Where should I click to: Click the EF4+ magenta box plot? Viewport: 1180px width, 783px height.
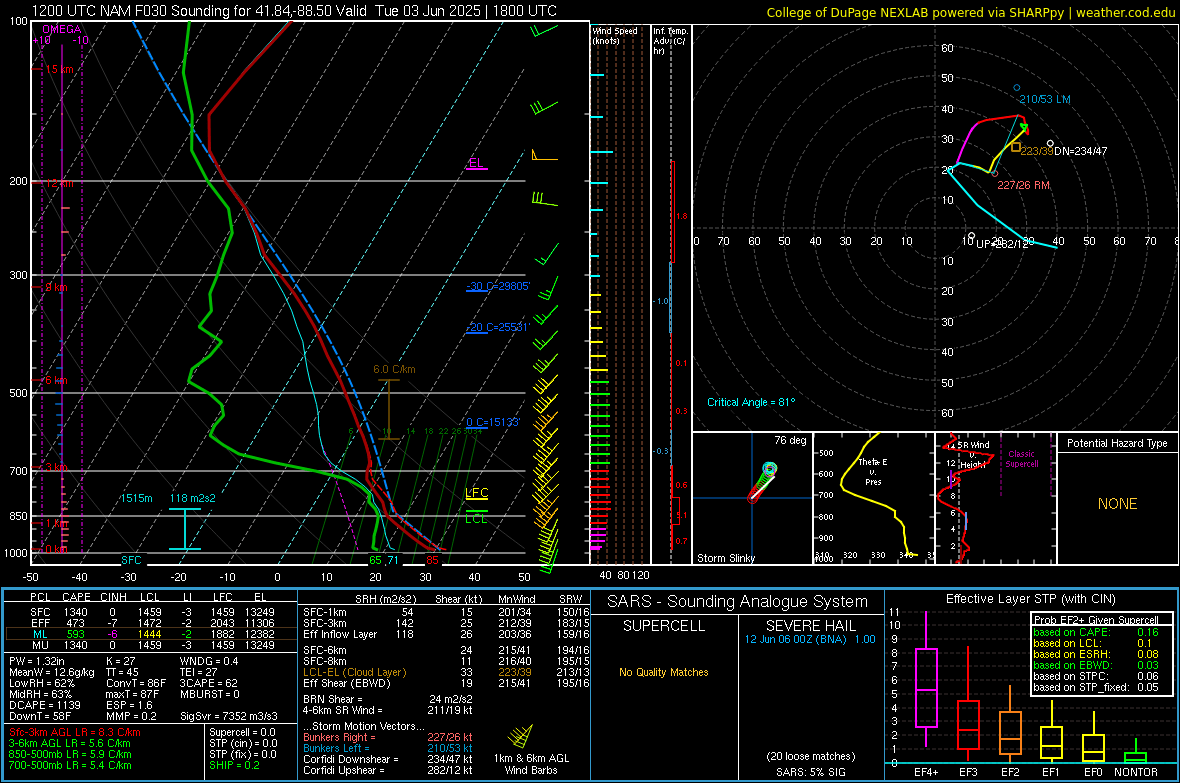click(926, 680)
